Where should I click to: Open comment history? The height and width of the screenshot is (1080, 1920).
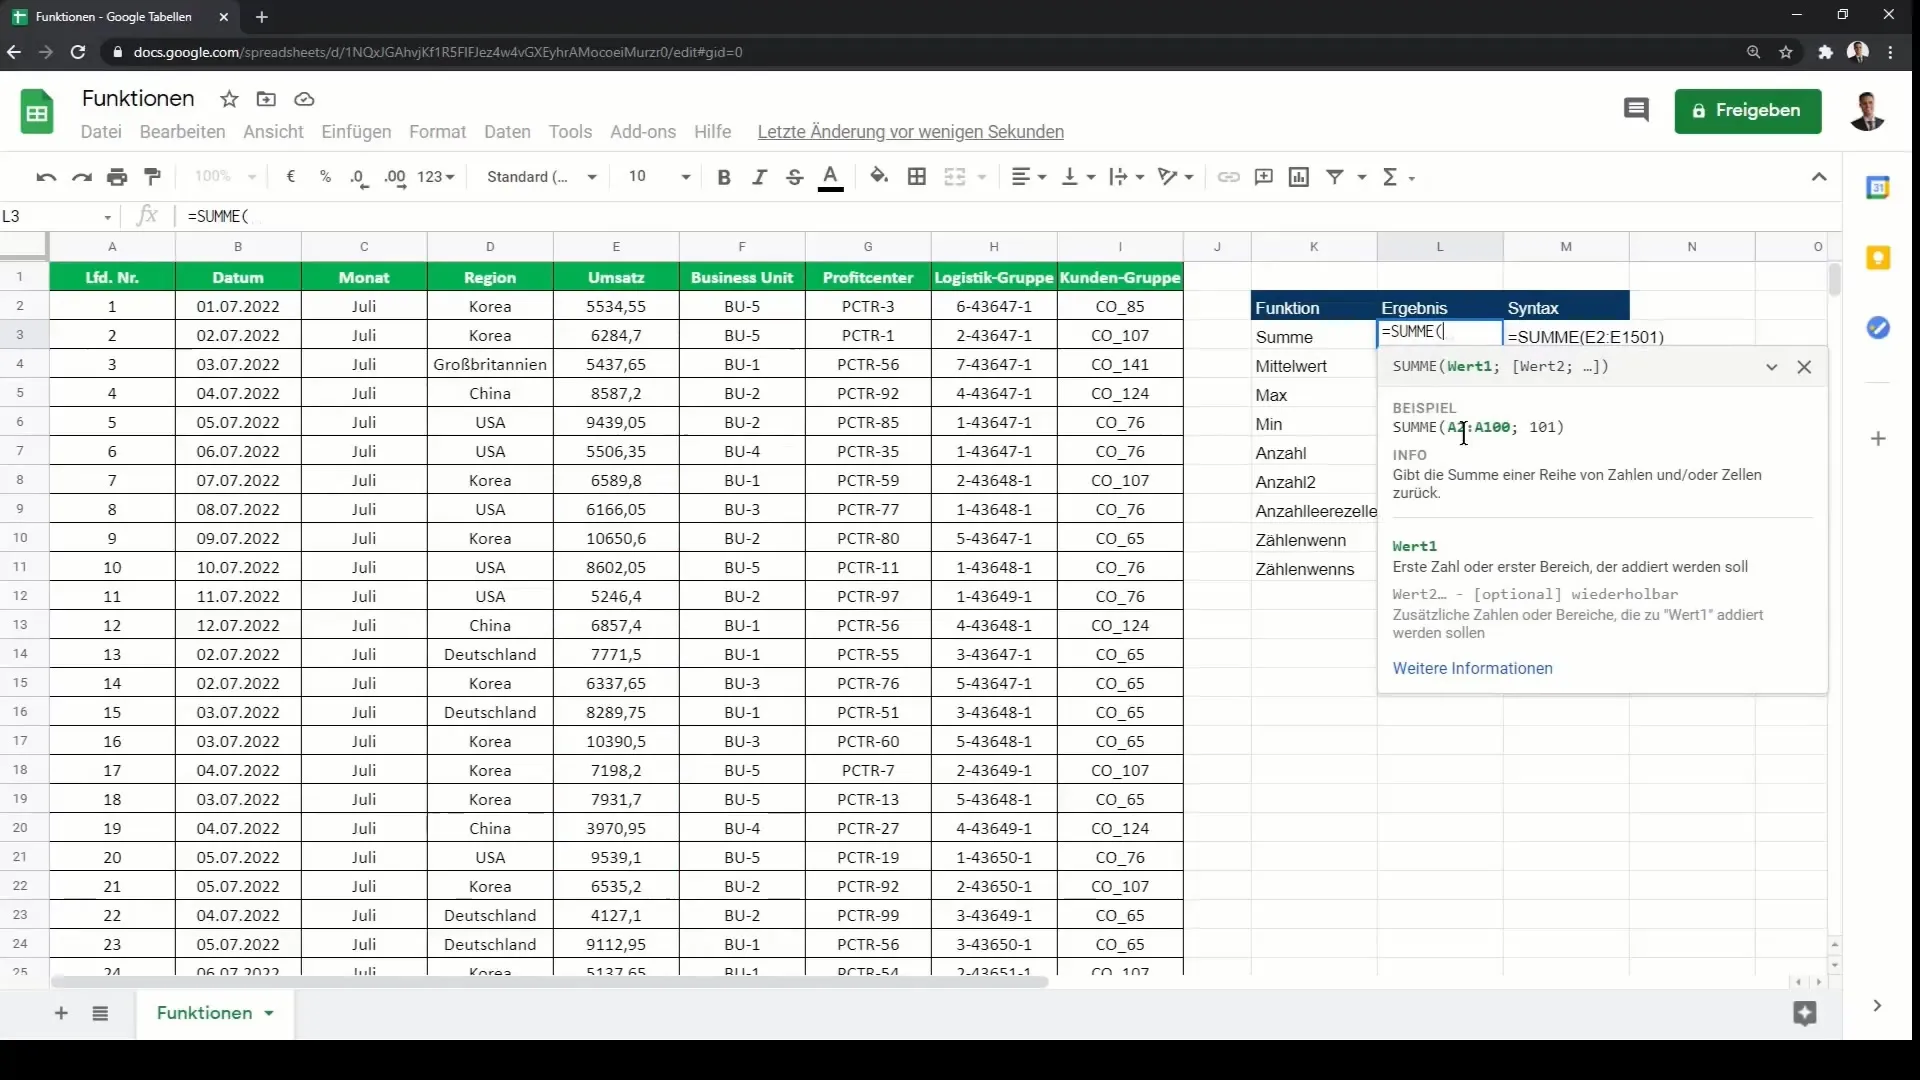pyautogui.click(x=1636, y=110)
